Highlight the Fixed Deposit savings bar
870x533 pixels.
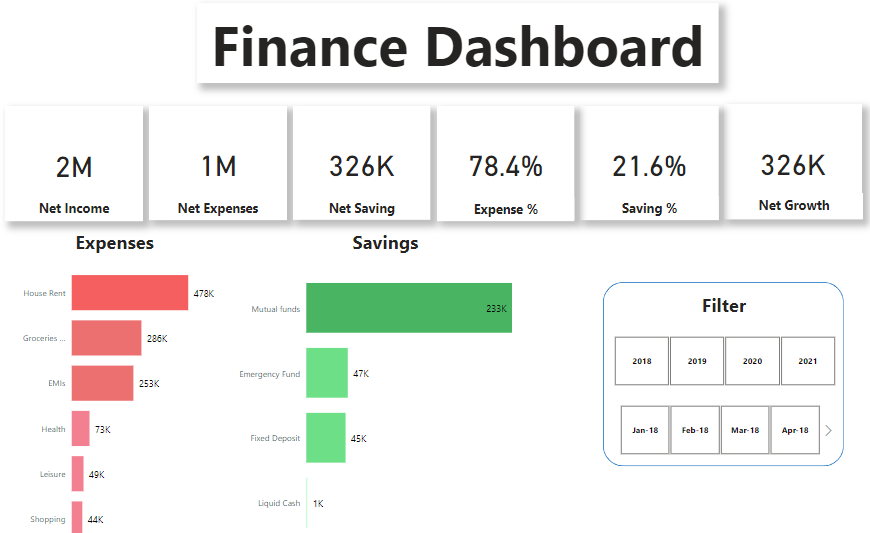(326, 438)
